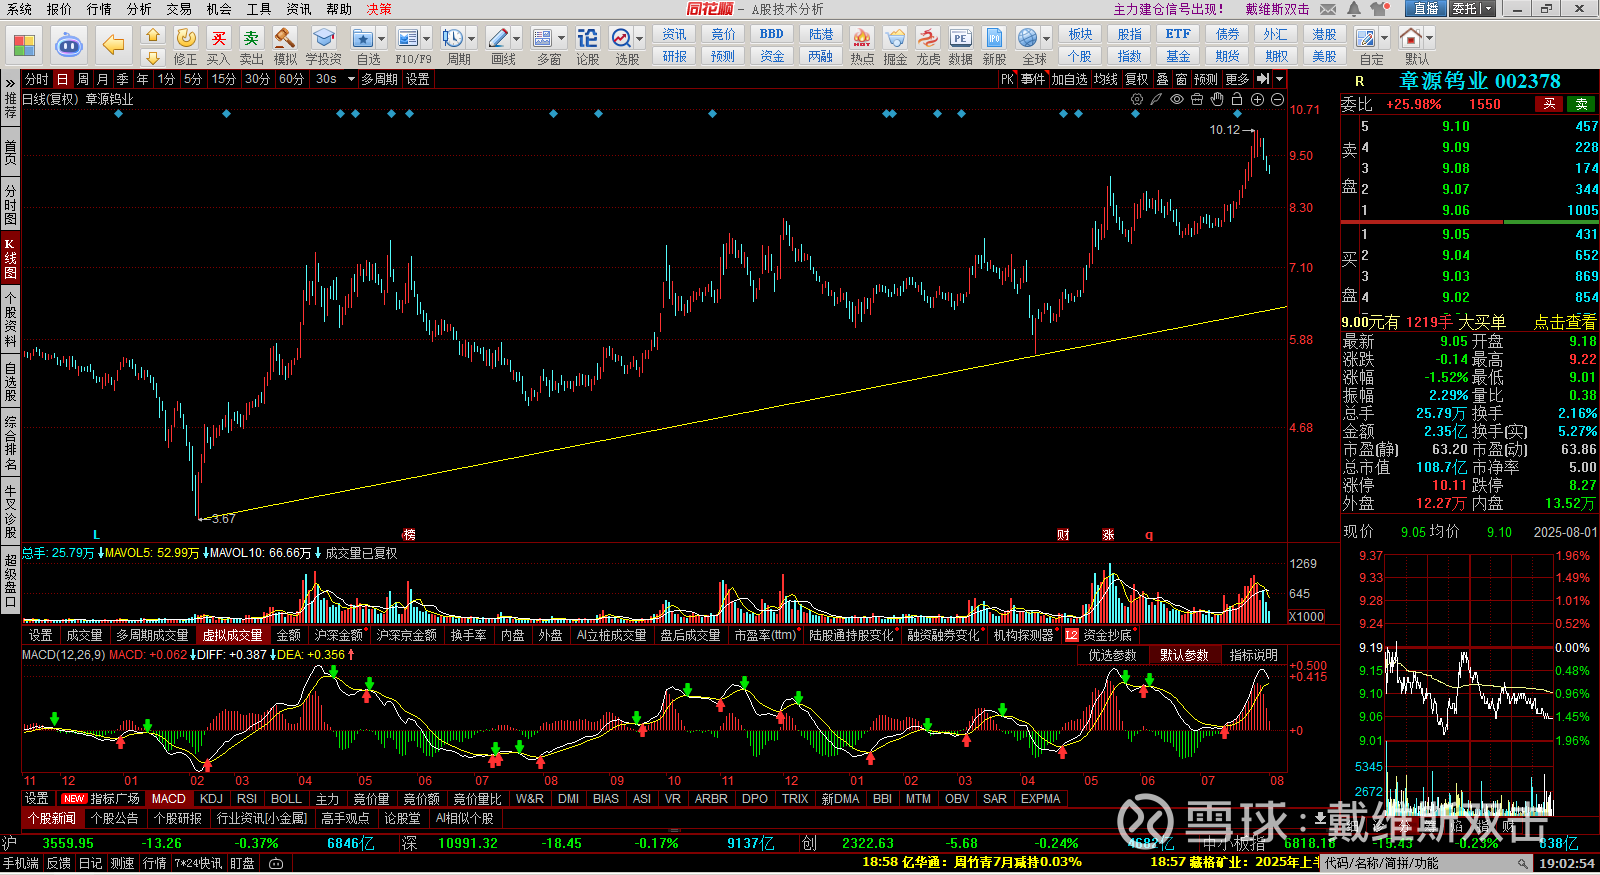1600x875 pixels.
Task: Open the 分析 menu
Action: coord(139,9)
